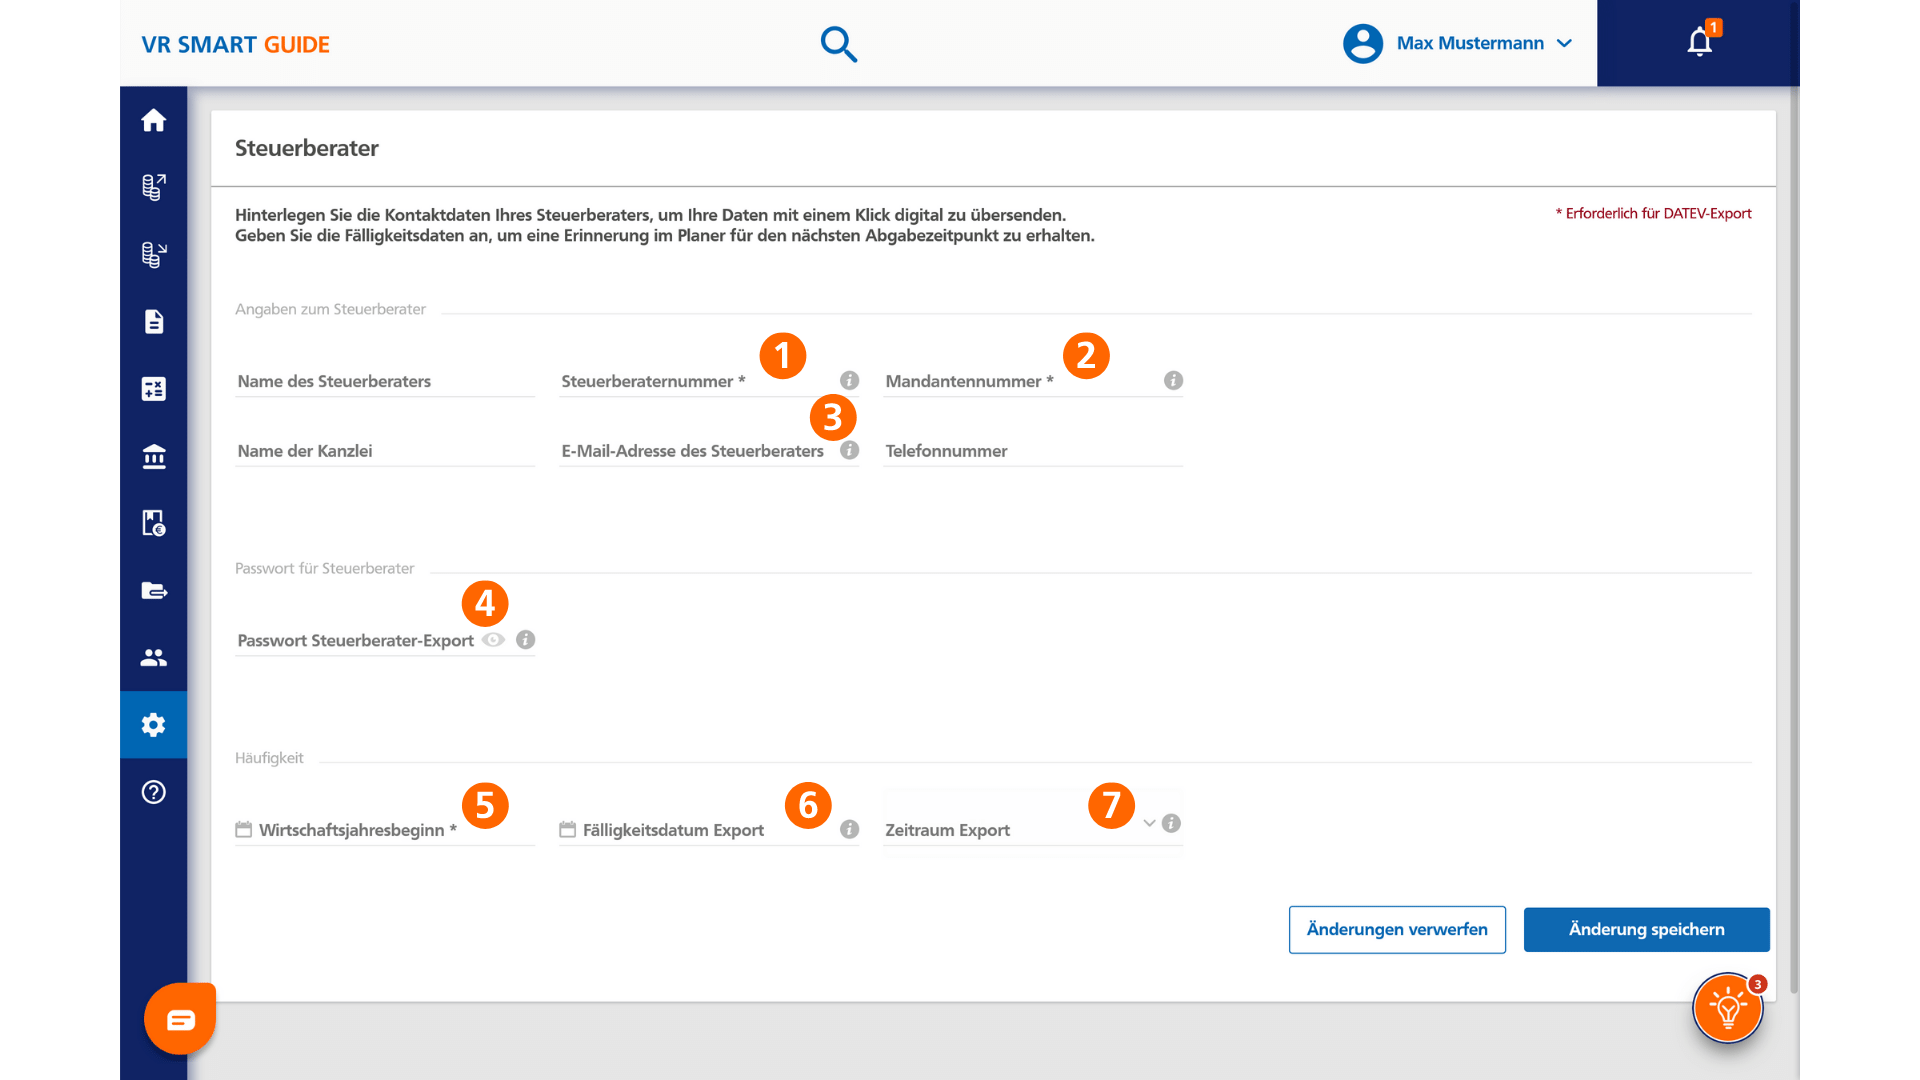Select the Ausgaben coins icon in the sidebar
This screenshot has width=1920, height=1080.
coord(153,254)
